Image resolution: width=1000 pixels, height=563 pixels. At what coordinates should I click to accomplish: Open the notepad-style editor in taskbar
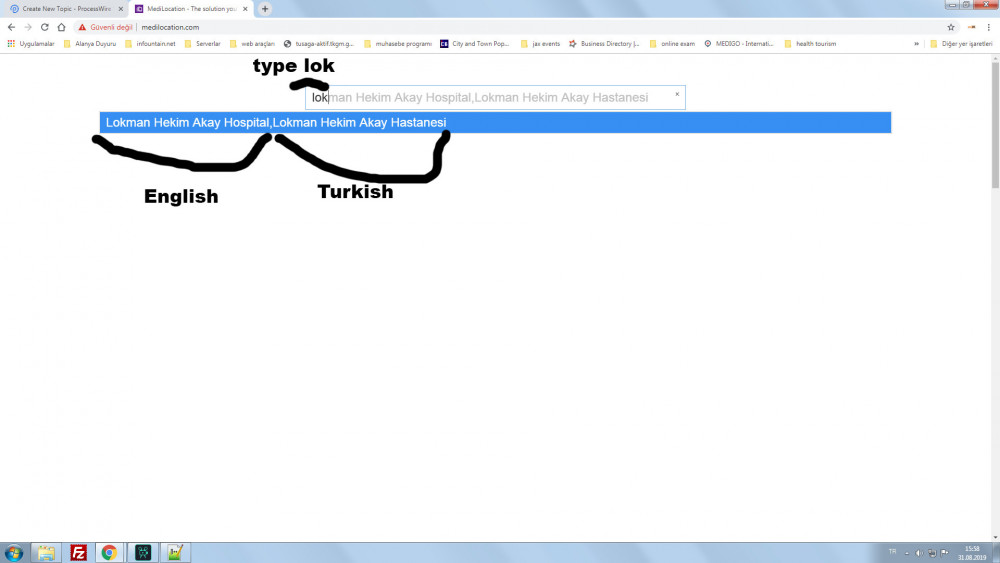(175, 553)
